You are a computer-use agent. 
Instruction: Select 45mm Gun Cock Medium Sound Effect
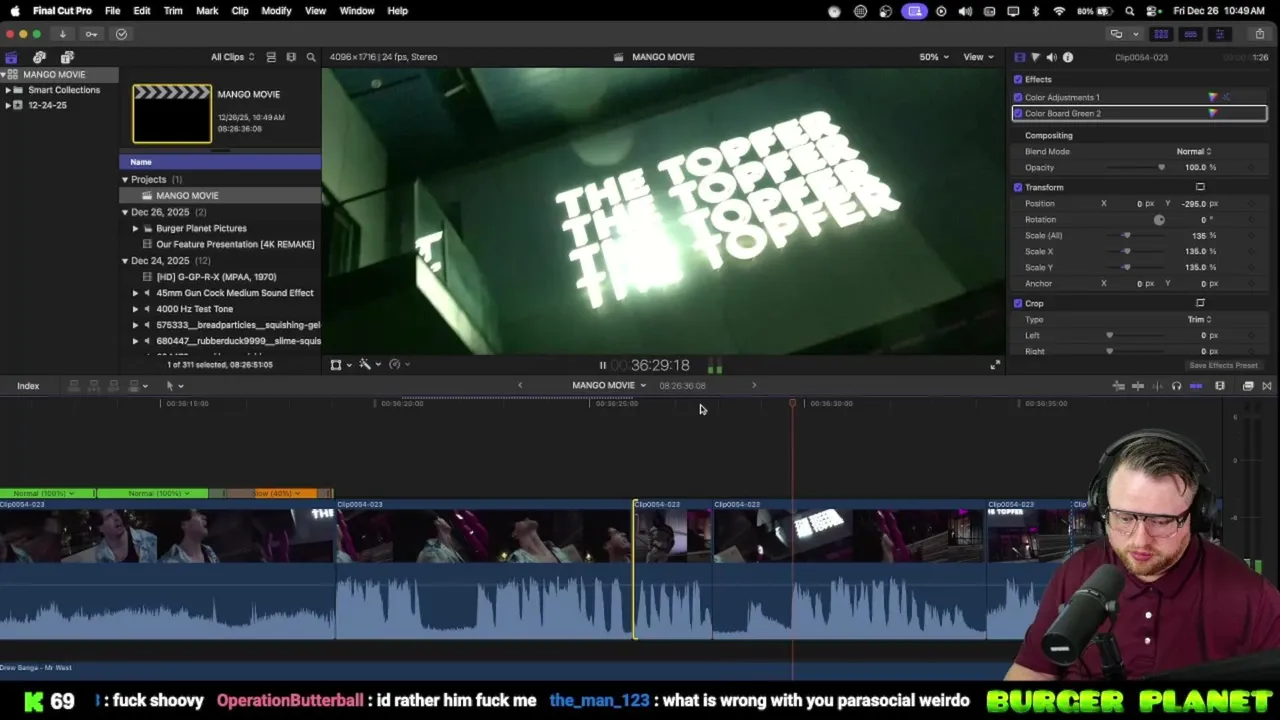[x=235, y=293]
